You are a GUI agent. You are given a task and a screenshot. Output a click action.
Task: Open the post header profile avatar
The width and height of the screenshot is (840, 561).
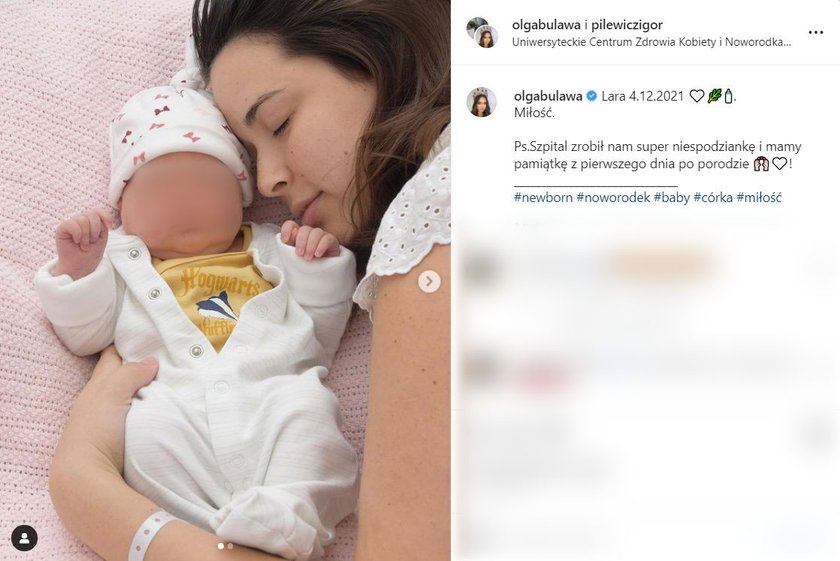coord(482,33)
